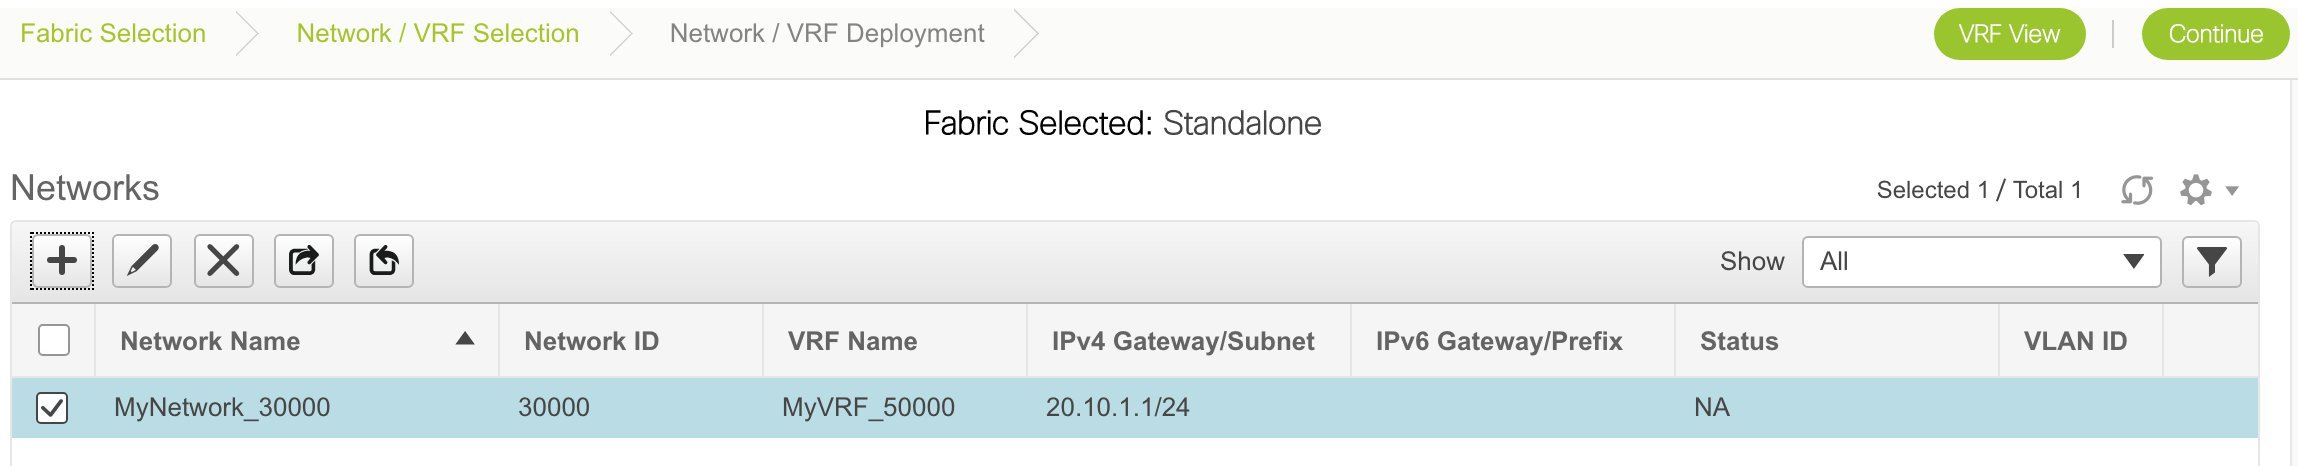Refresh the networks table
The width and height of the screenshot is (2298, 466).
point(2137,189)
